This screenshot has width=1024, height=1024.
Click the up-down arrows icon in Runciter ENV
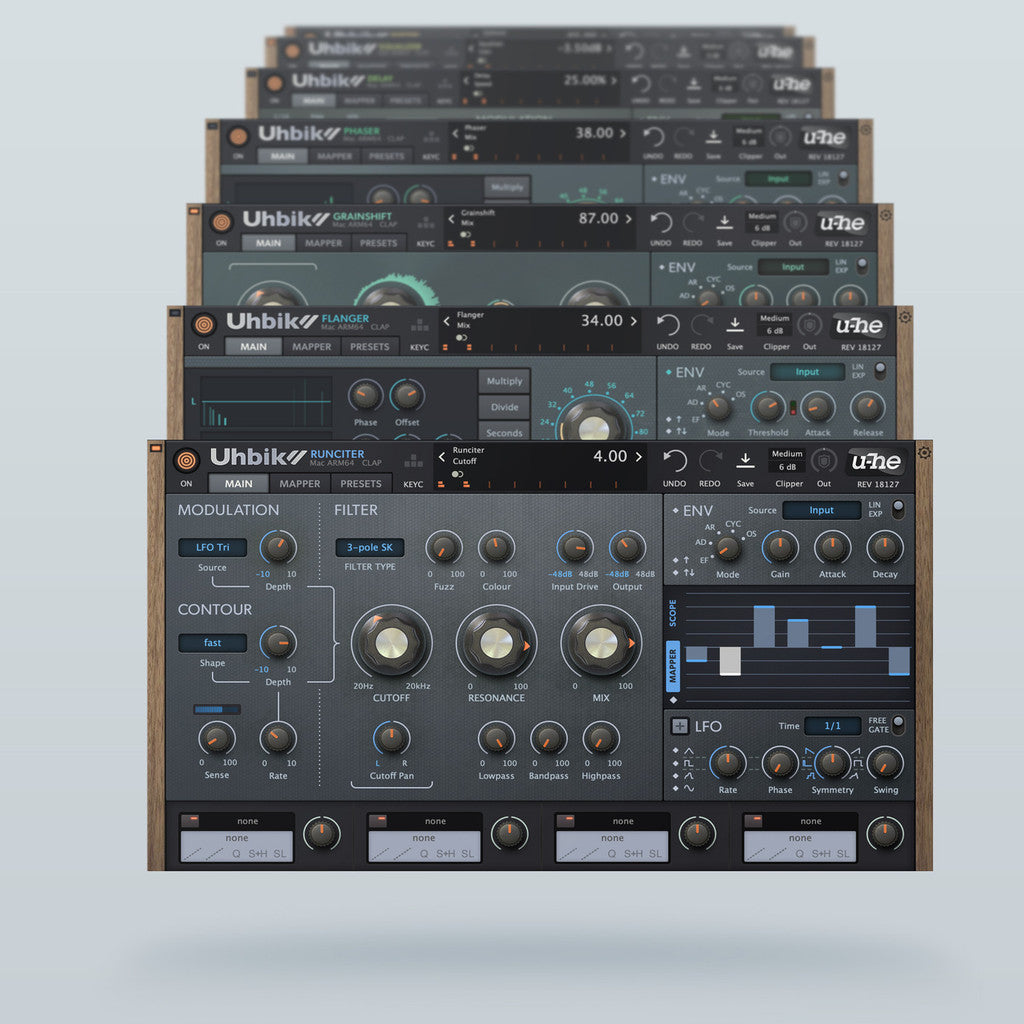[689, 573]
